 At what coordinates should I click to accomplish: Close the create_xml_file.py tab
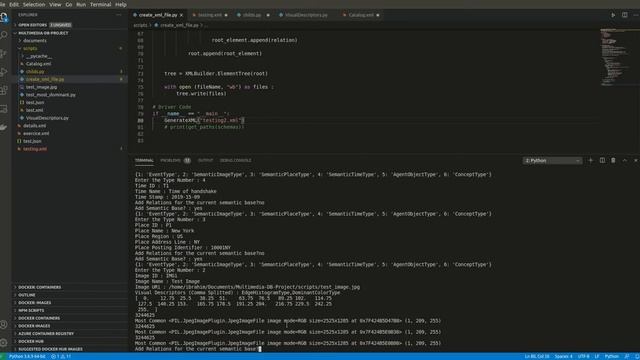coord(181,15)
